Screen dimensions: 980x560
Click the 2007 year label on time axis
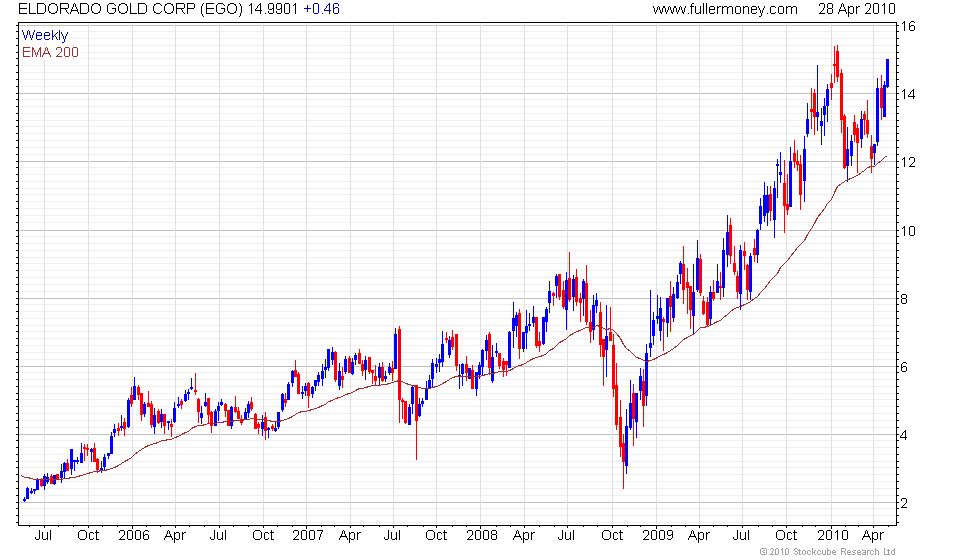[x=308, y=536]
